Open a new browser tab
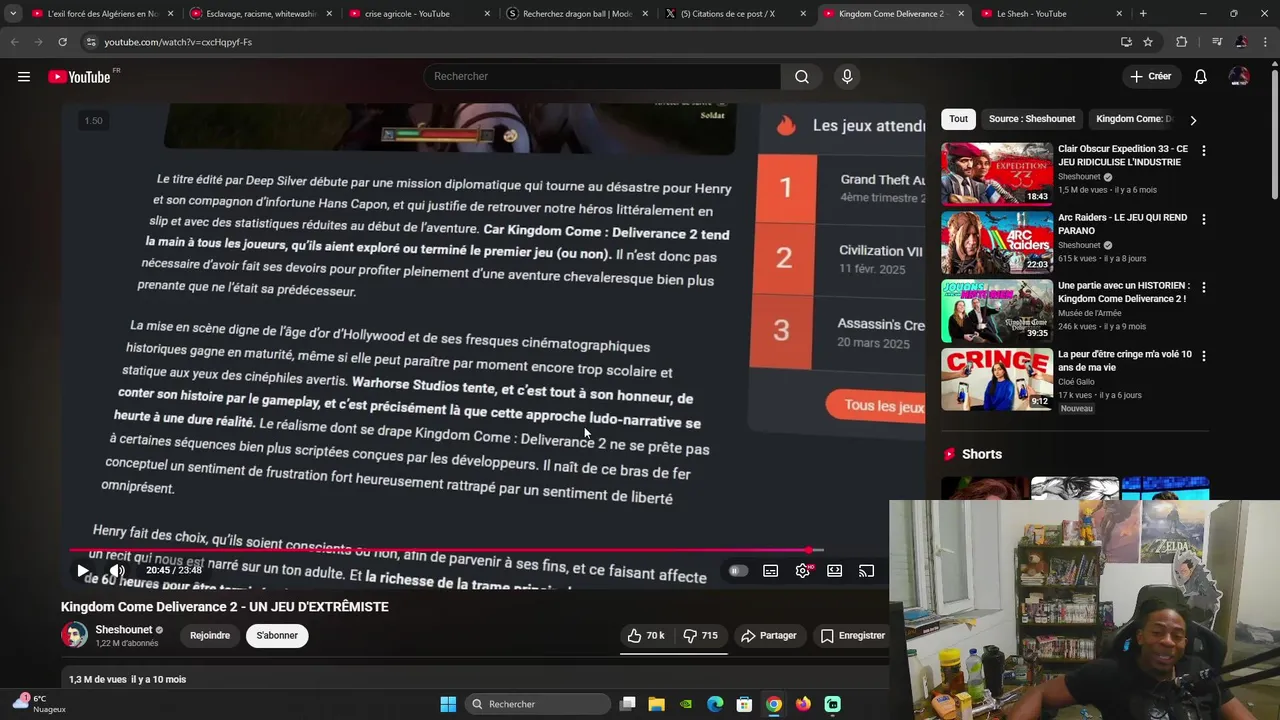Image resolution: width=1280 pixels, height=720 pixels. tap(1143, 14)
